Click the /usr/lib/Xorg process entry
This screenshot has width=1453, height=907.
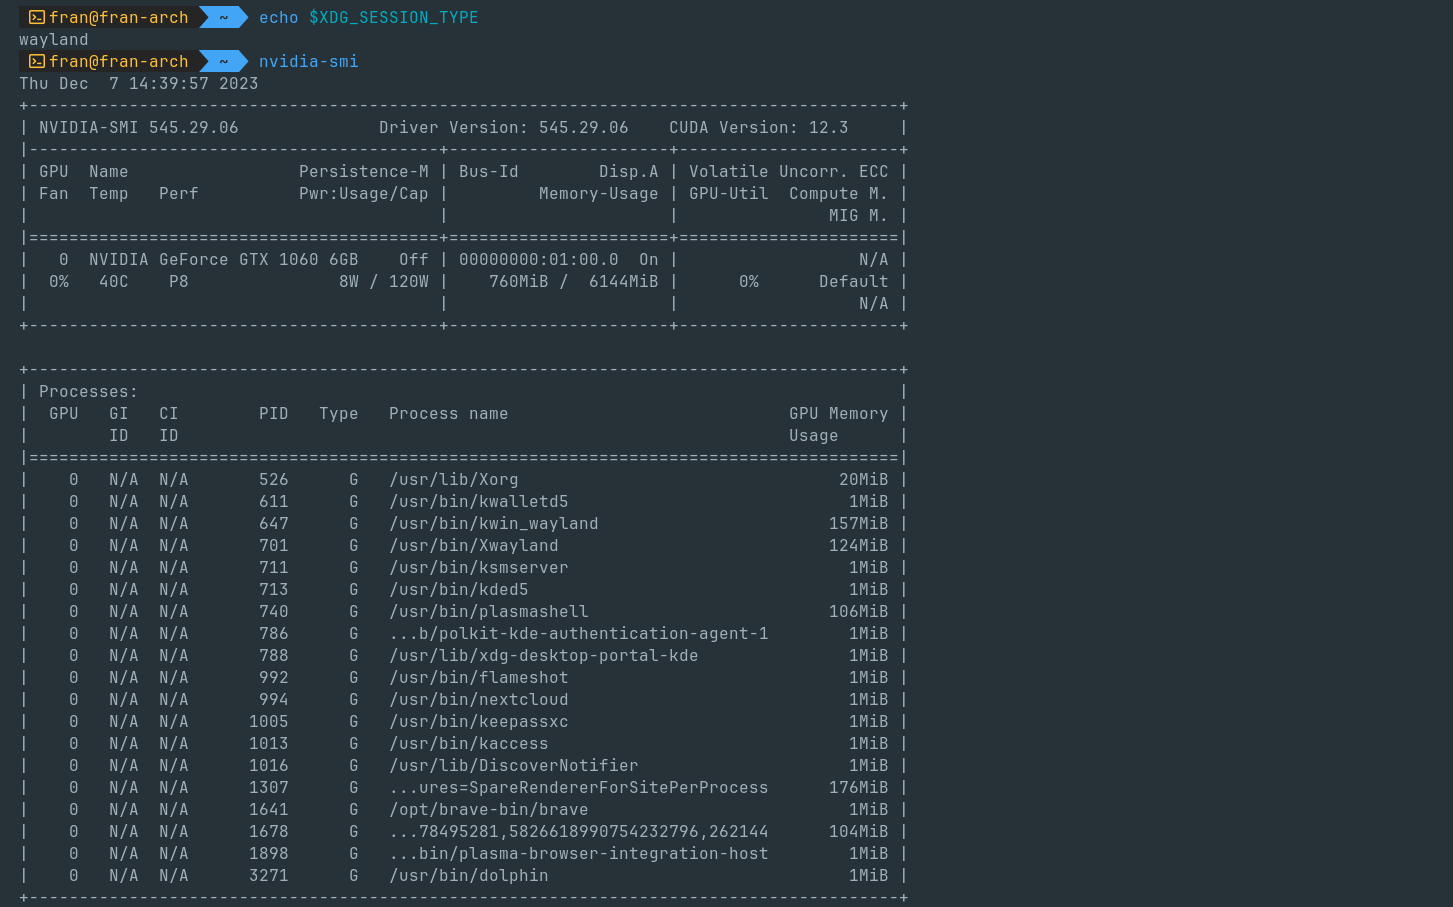point(453,479)
